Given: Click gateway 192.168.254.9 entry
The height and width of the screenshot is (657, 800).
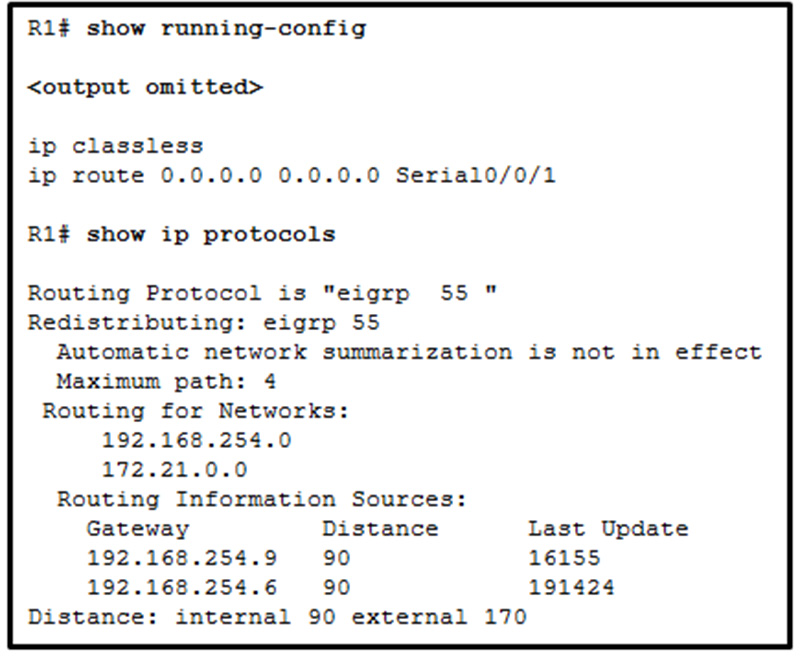Looking at the screenshot, I should (x=182, y=558).
